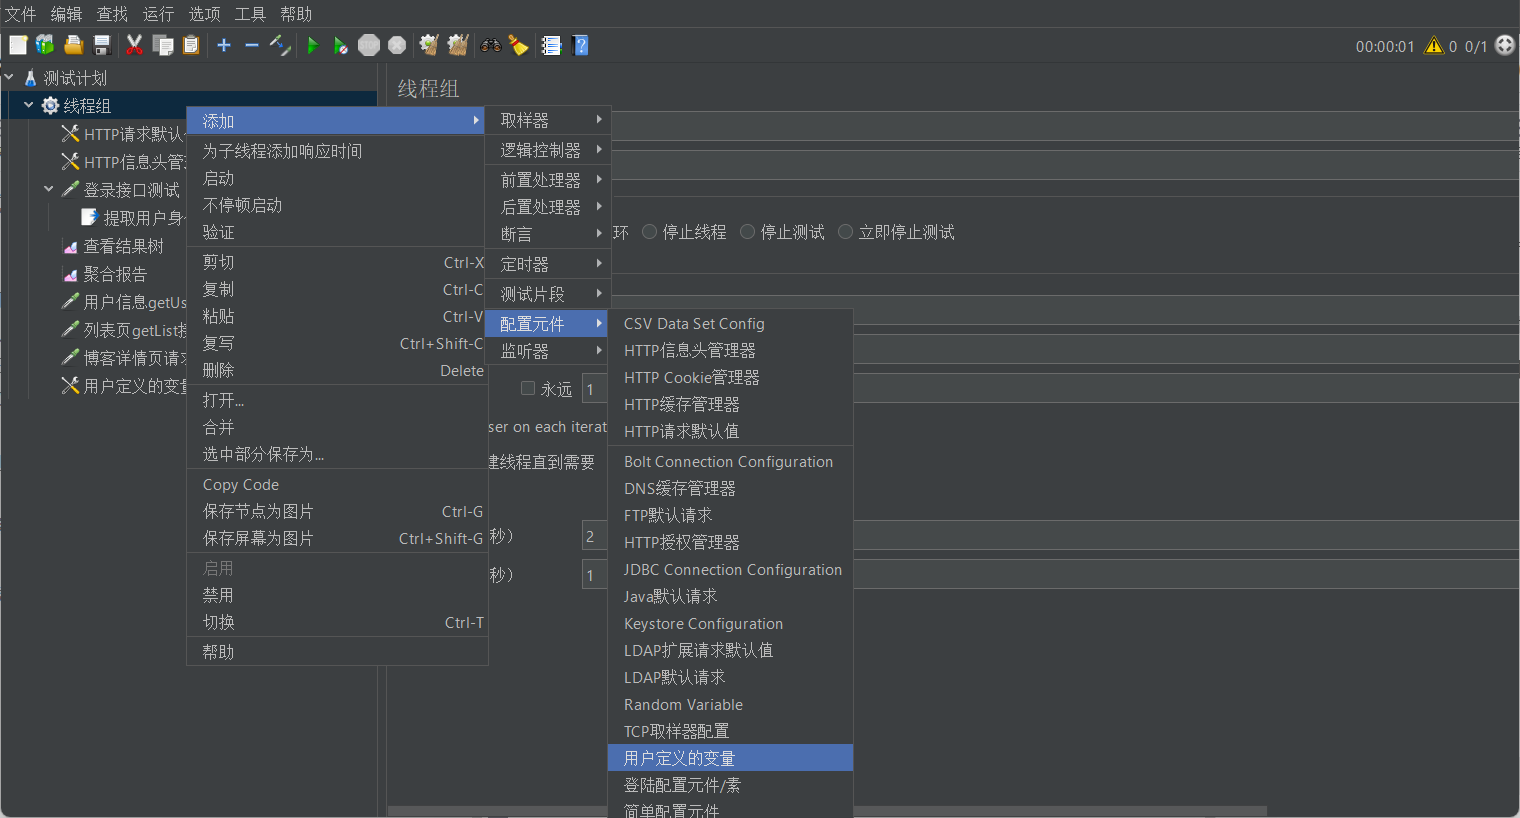Choose JDBC Connection Configuration
This screenshot has height=818, width=1520.
[730, 570]
